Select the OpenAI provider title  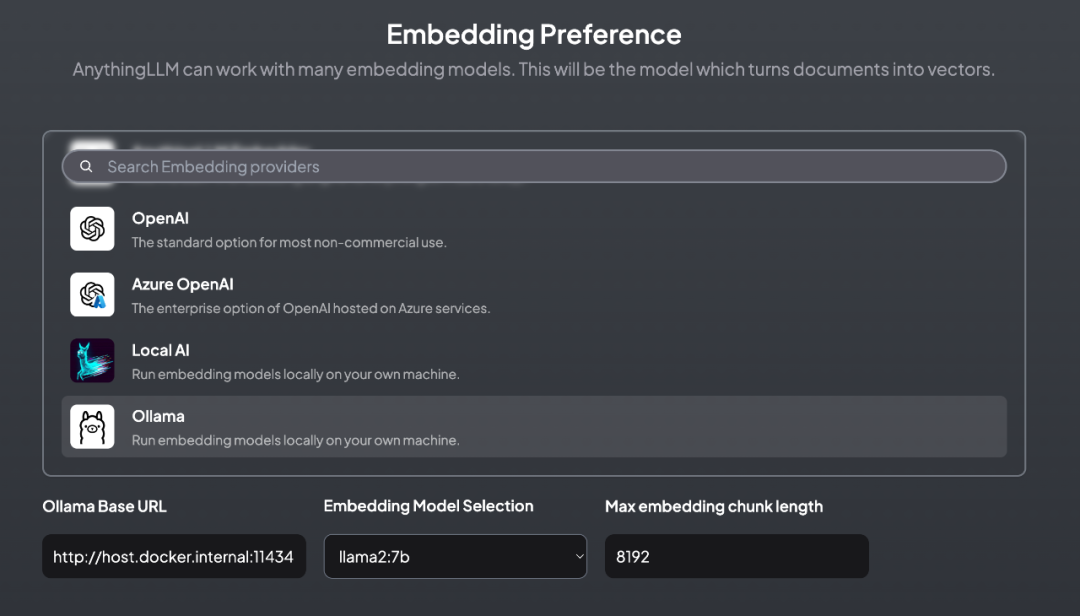point(160,218)
